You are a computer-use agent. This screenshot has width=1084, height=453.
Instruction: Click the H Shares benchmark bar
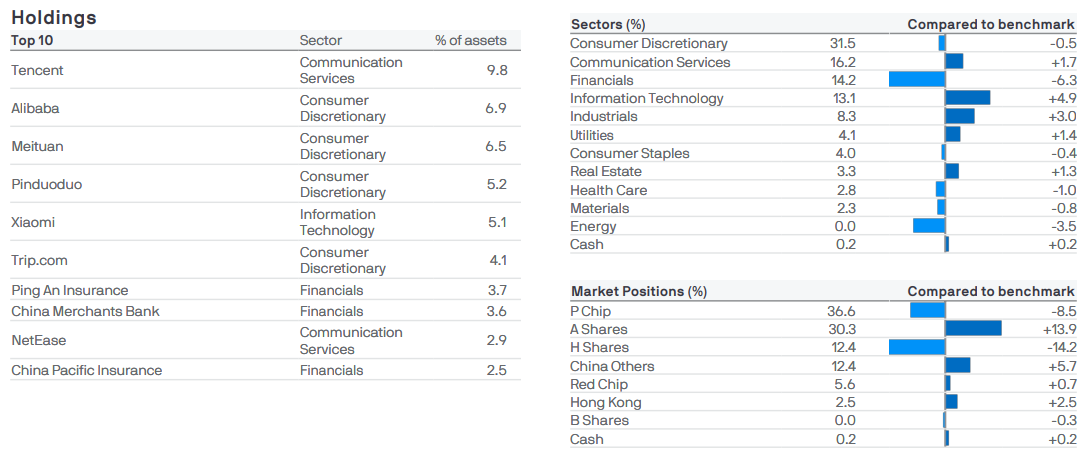(x=917, y=347)
